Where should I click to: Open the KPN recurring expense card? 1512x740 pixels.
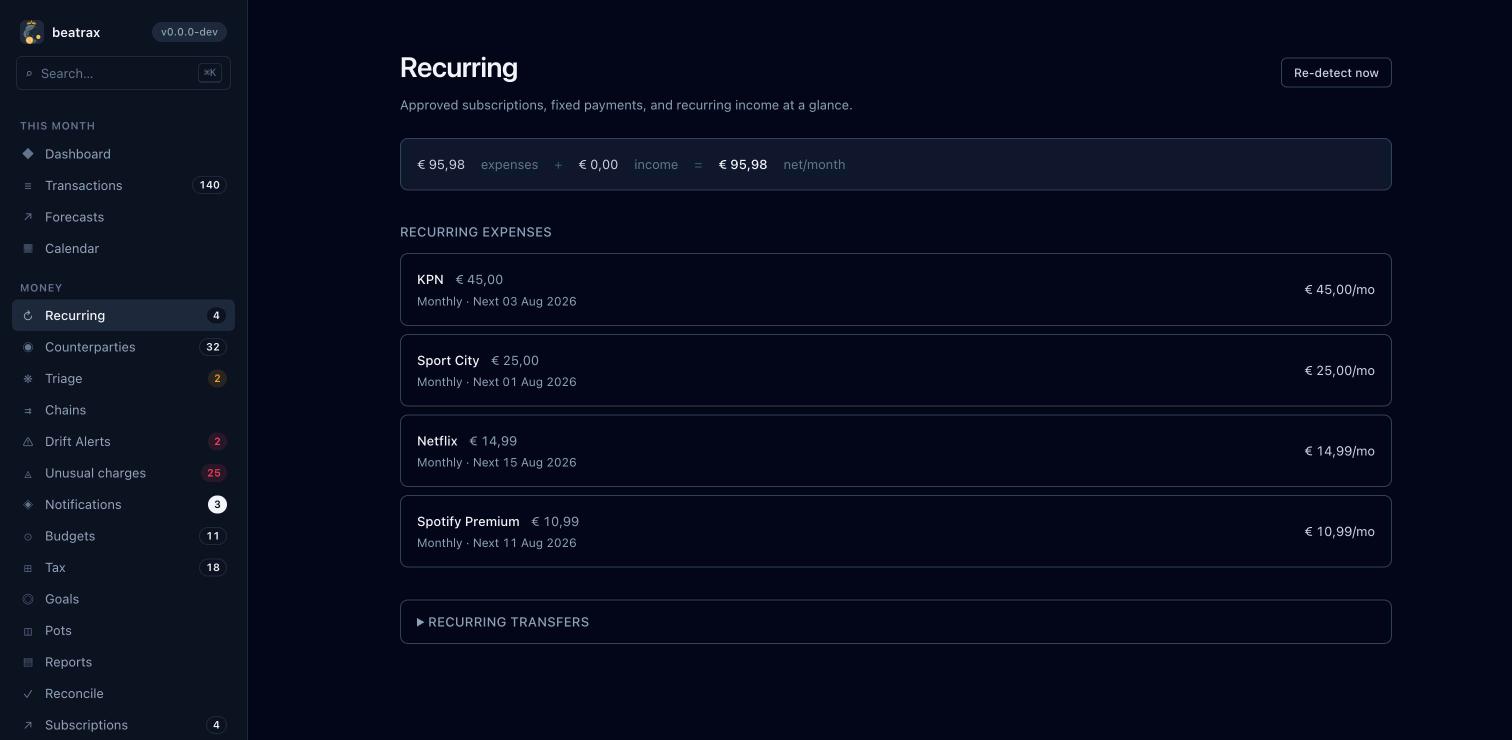point(895,289)
